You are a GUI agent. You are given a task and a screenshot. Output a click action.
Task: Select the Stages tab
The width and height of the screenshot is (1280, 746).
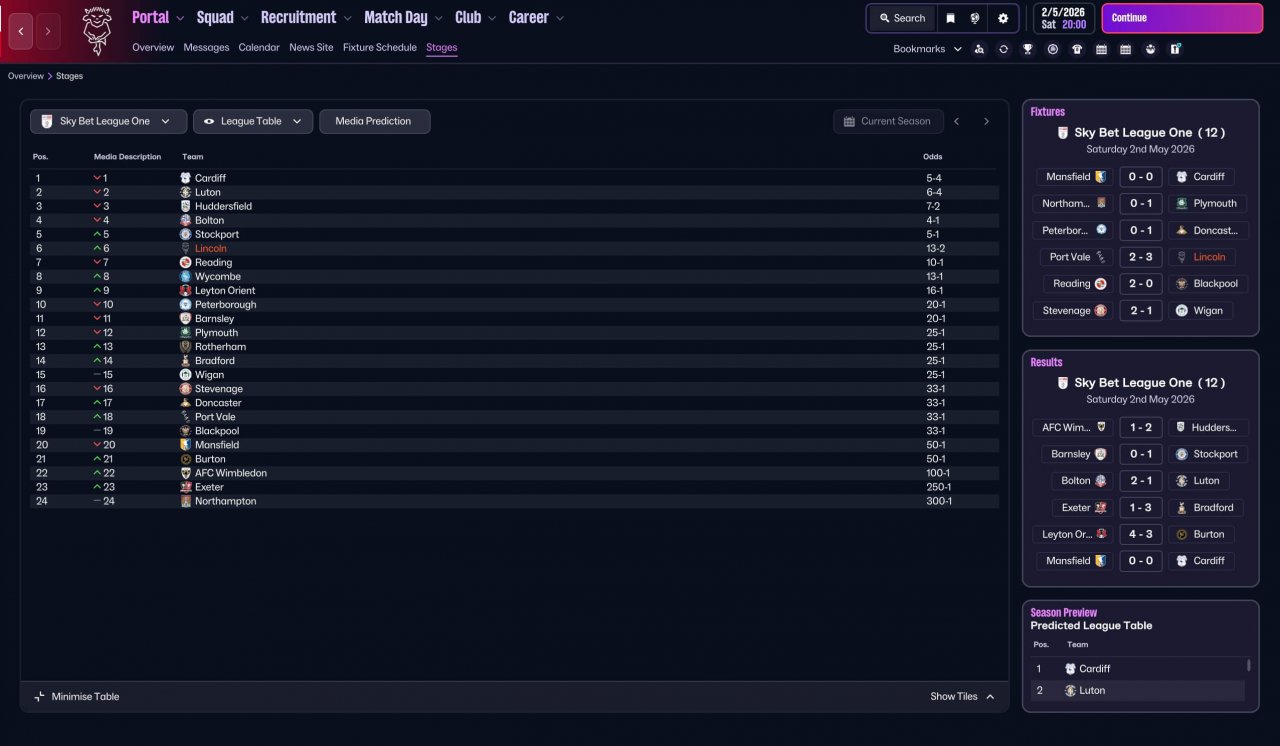pos(441,47)
